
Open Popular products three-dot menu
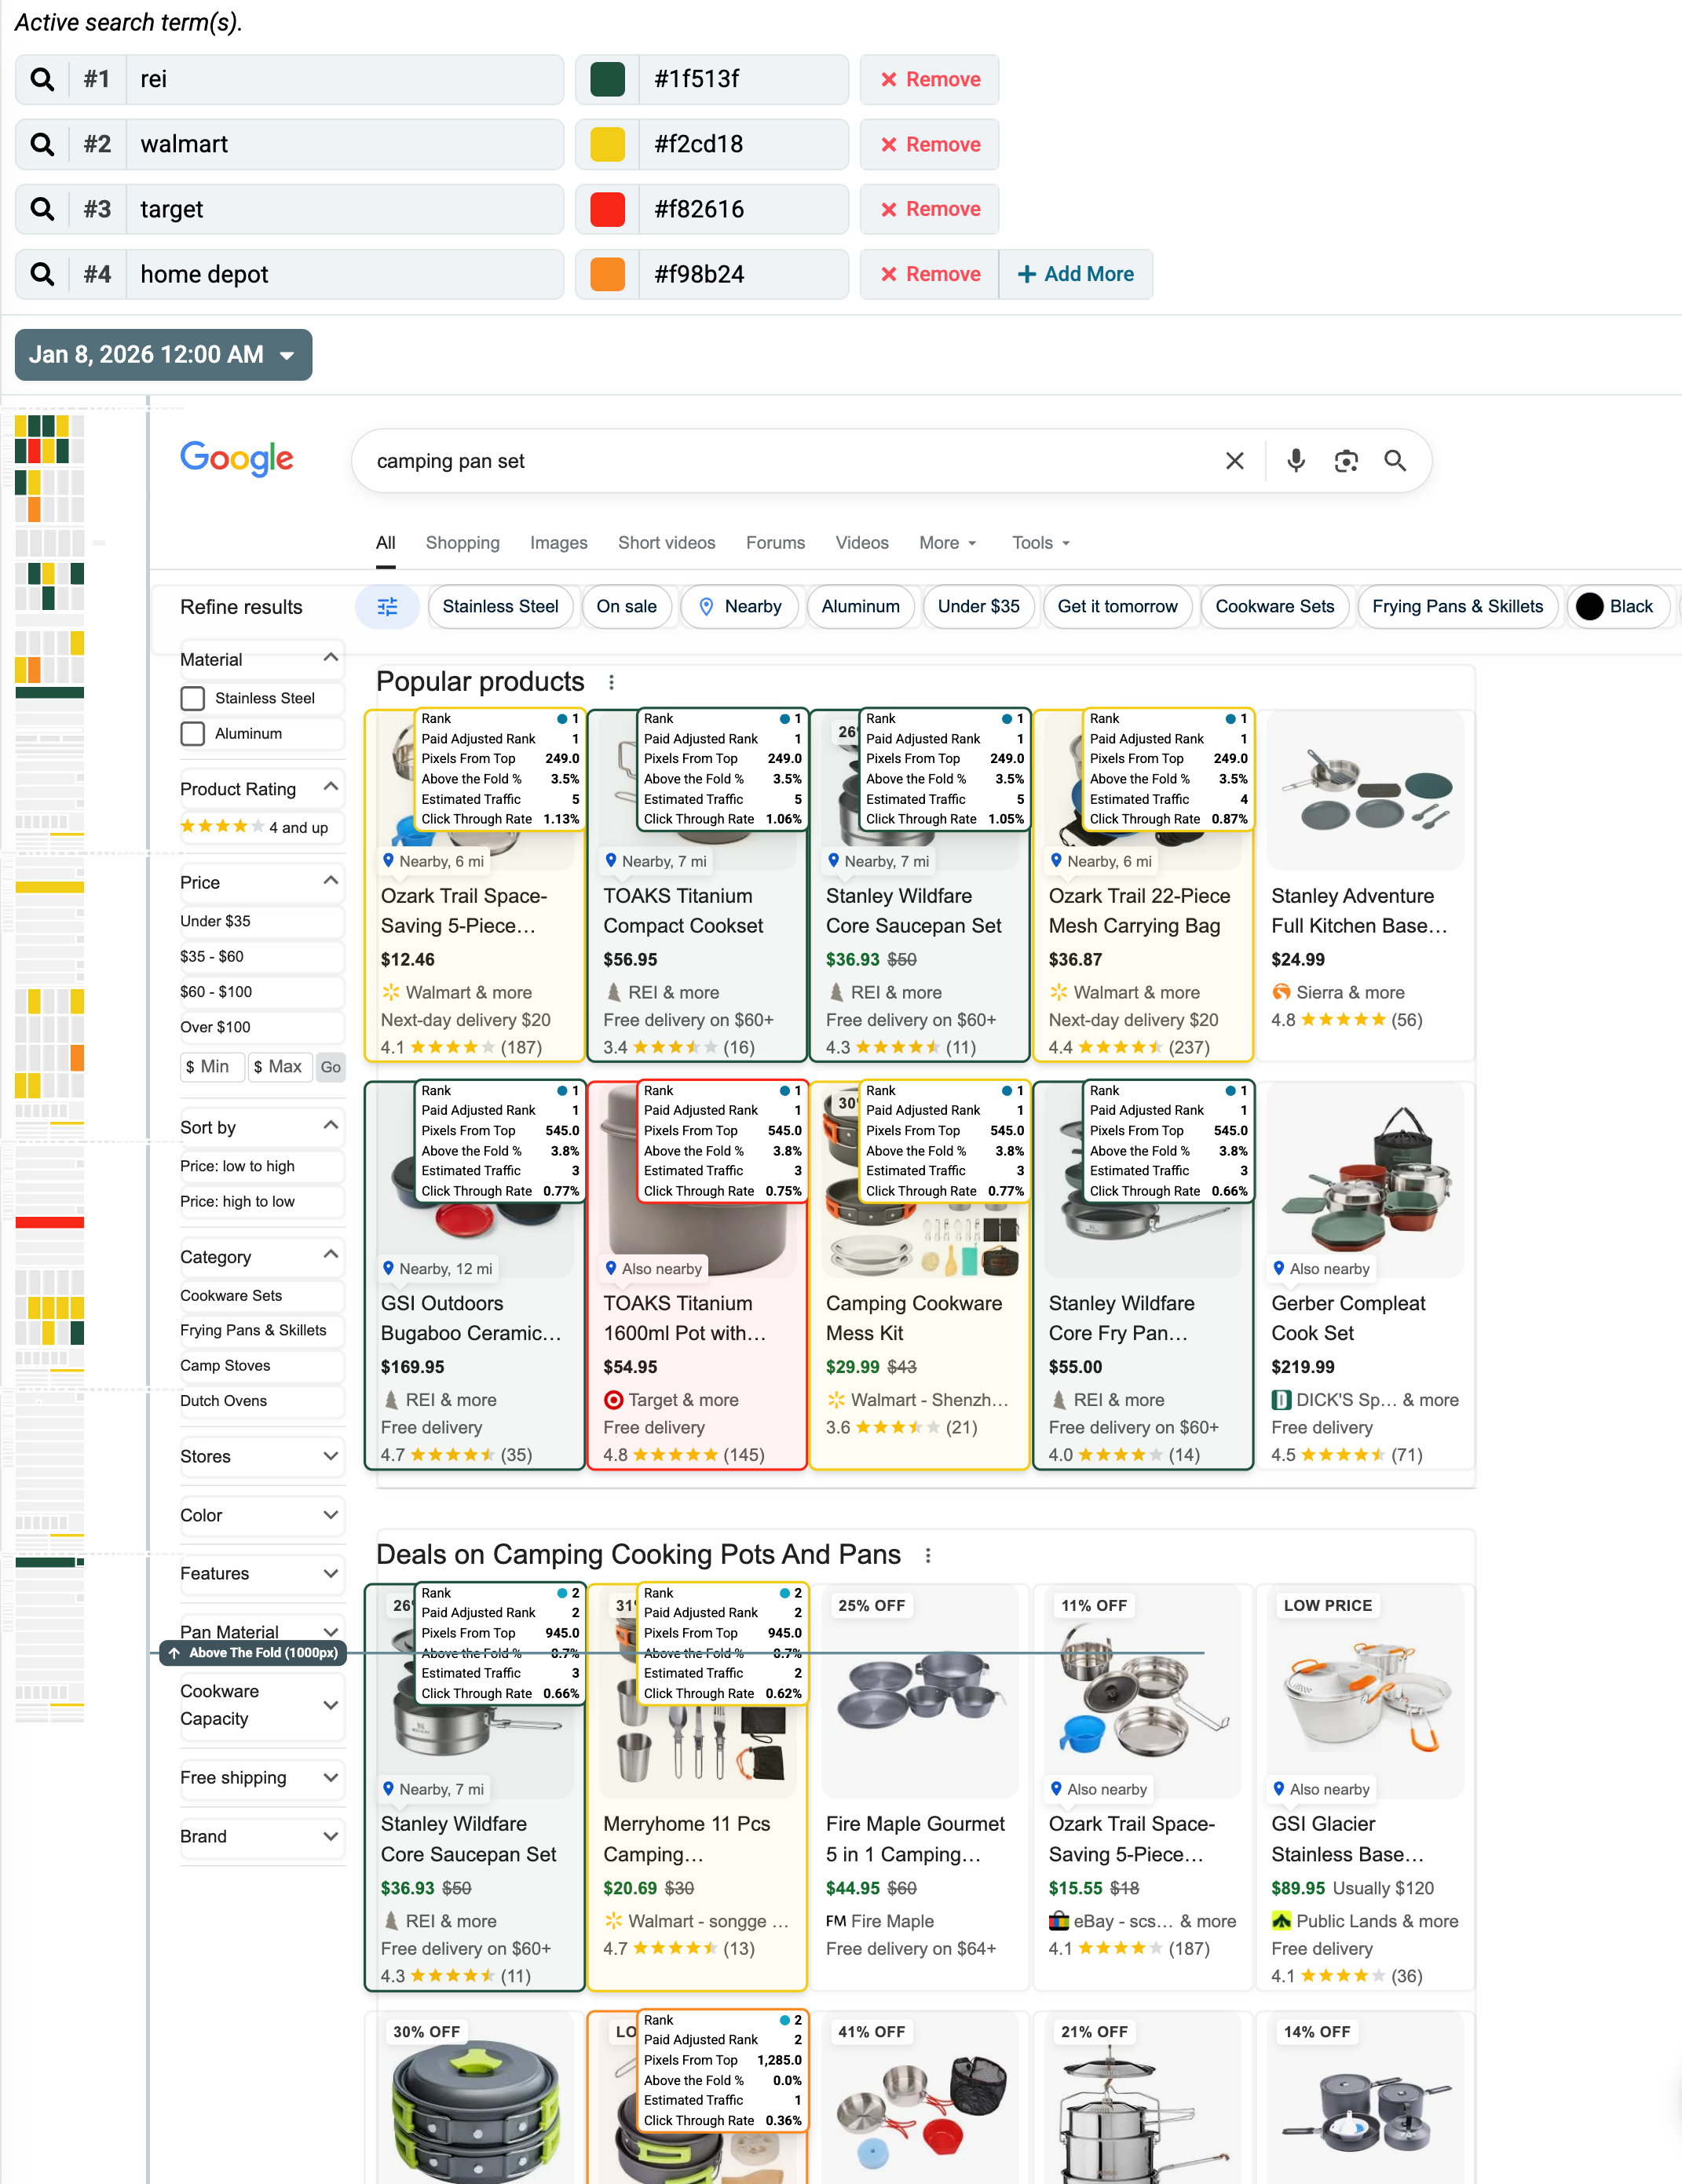click(x=611, y=682)
